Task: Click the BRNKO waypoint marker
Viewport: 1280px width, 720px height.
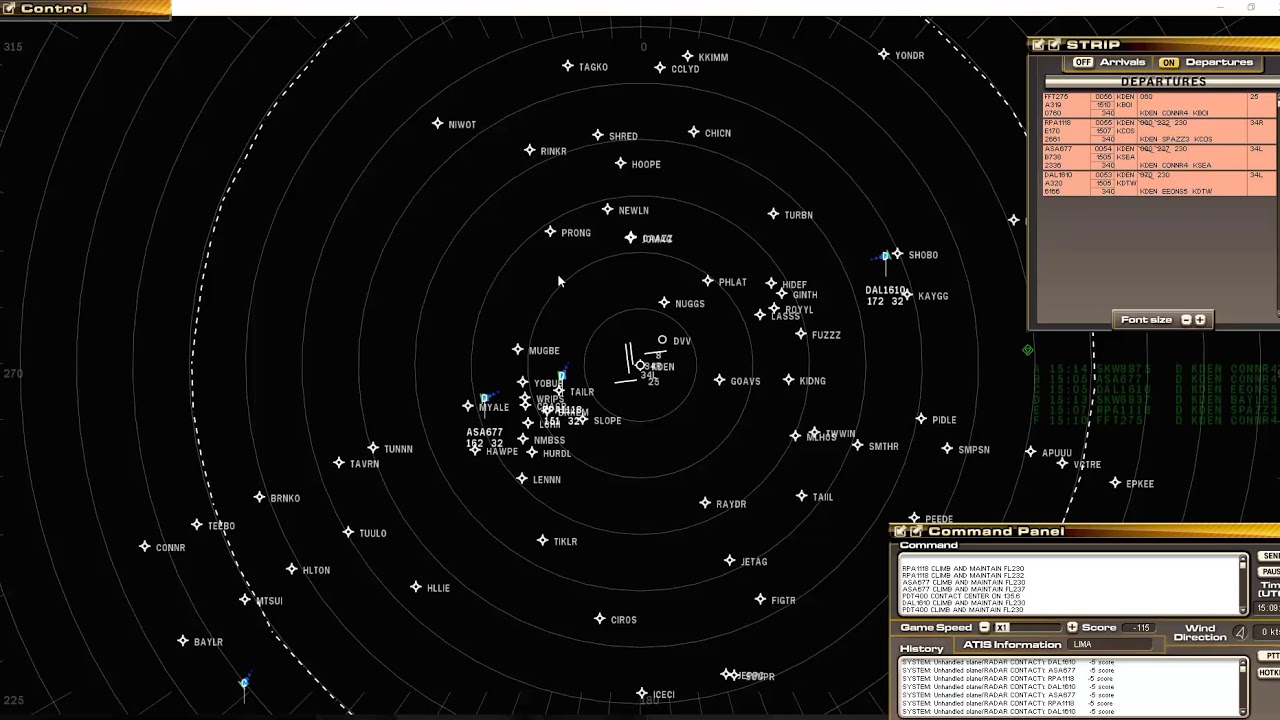Action: (260, 497)
